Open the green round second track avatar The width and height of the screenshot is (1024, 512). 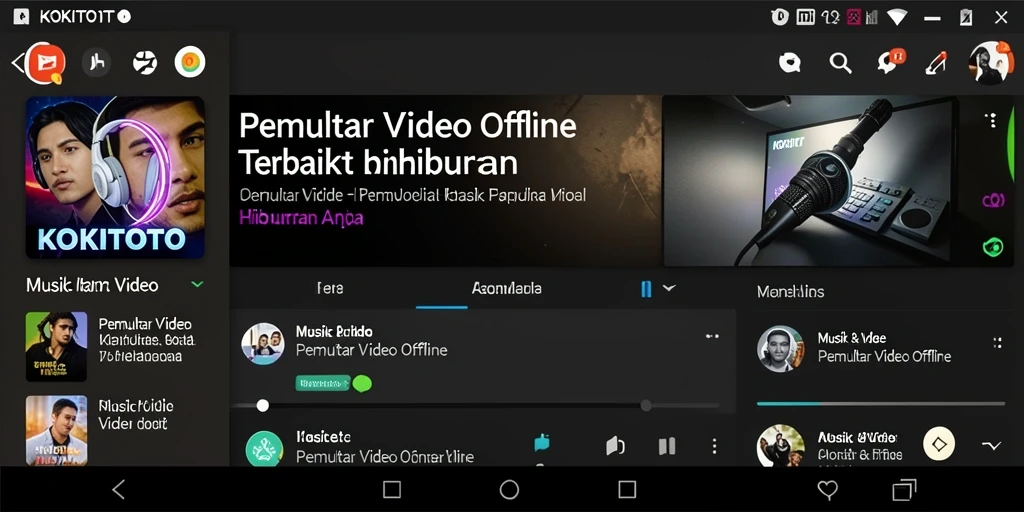click(x=264, y=449)
